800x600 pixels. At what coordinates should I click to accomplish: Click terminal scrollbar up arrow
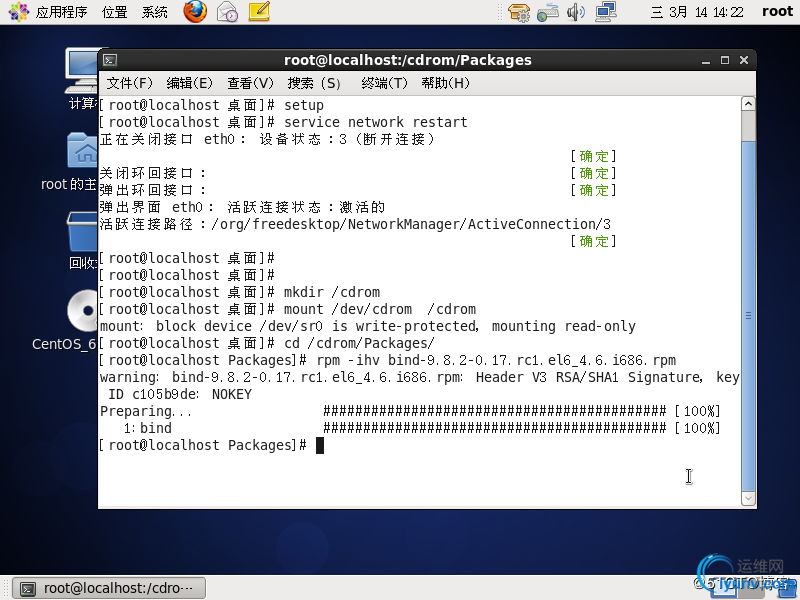pyautogui.click(x=748, y=104)
